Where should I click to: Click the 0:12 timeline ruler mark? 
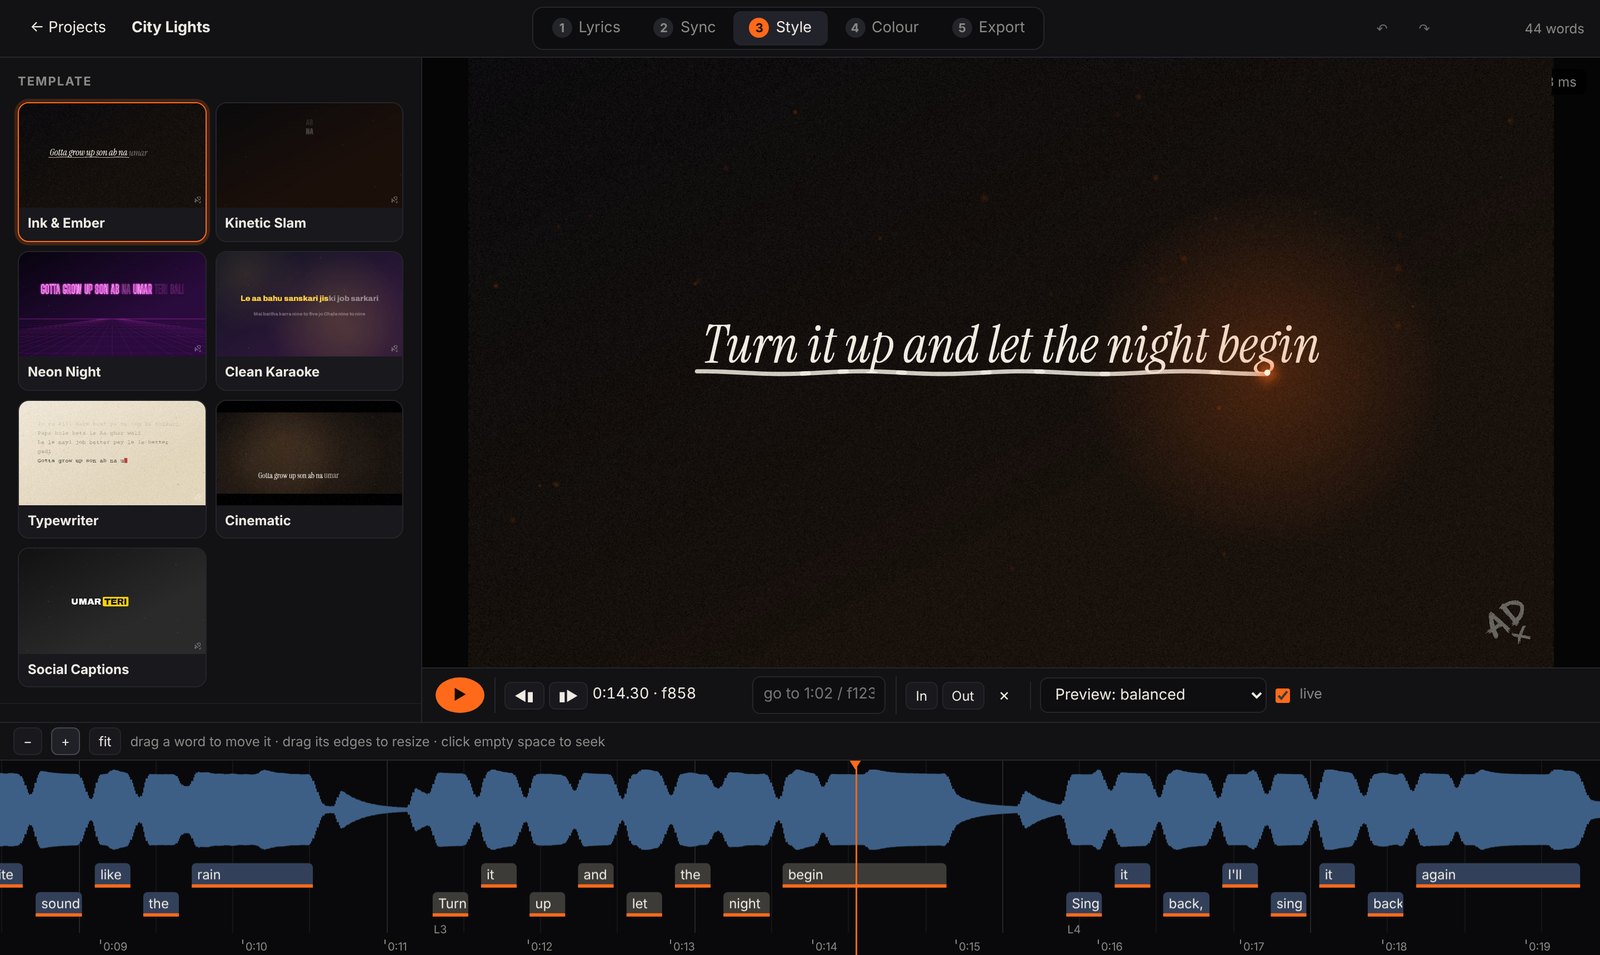point(540,946)
